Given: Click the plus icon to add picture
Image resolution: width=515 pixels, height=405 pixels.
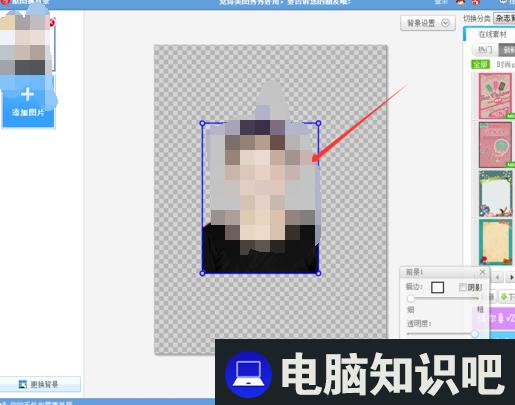Looking at the screenshot, I should coord(27,94).
